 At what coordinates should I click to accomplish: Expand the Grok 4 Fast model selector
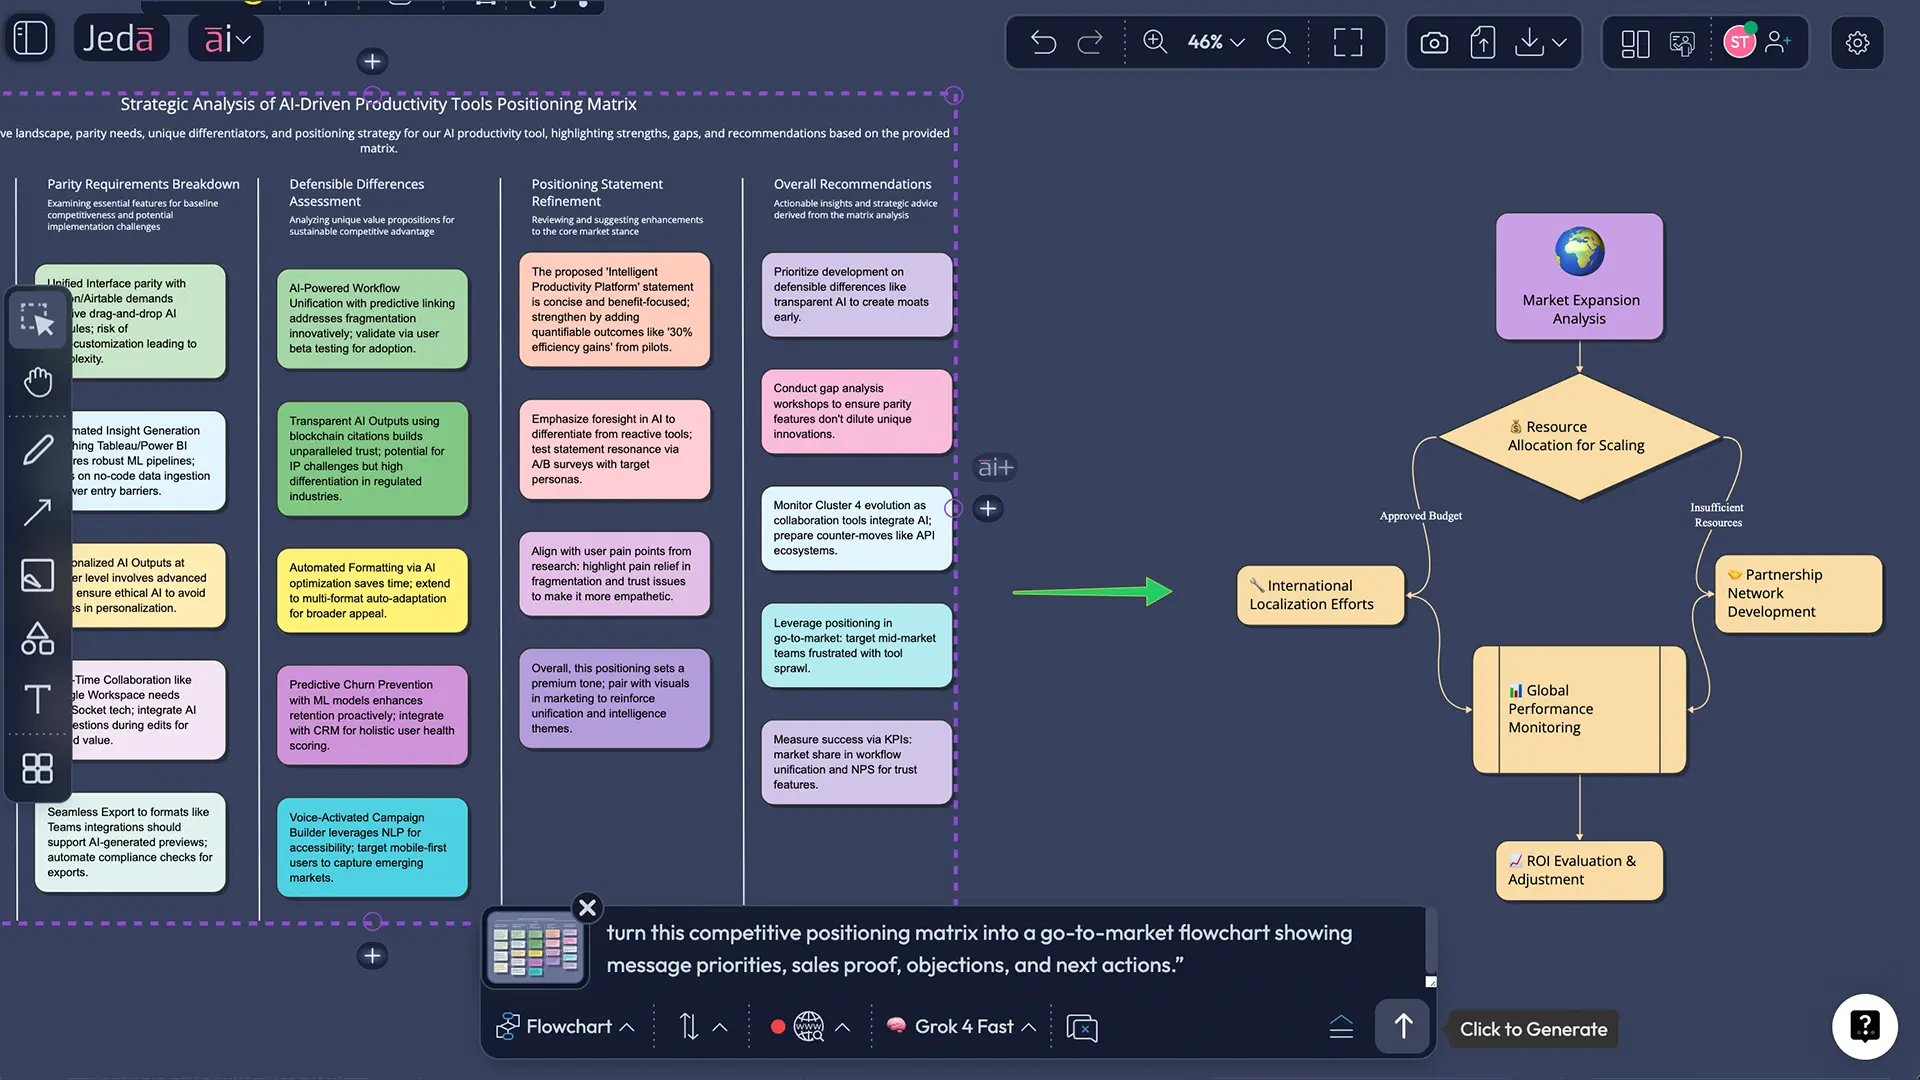[x=960, y=1026]
